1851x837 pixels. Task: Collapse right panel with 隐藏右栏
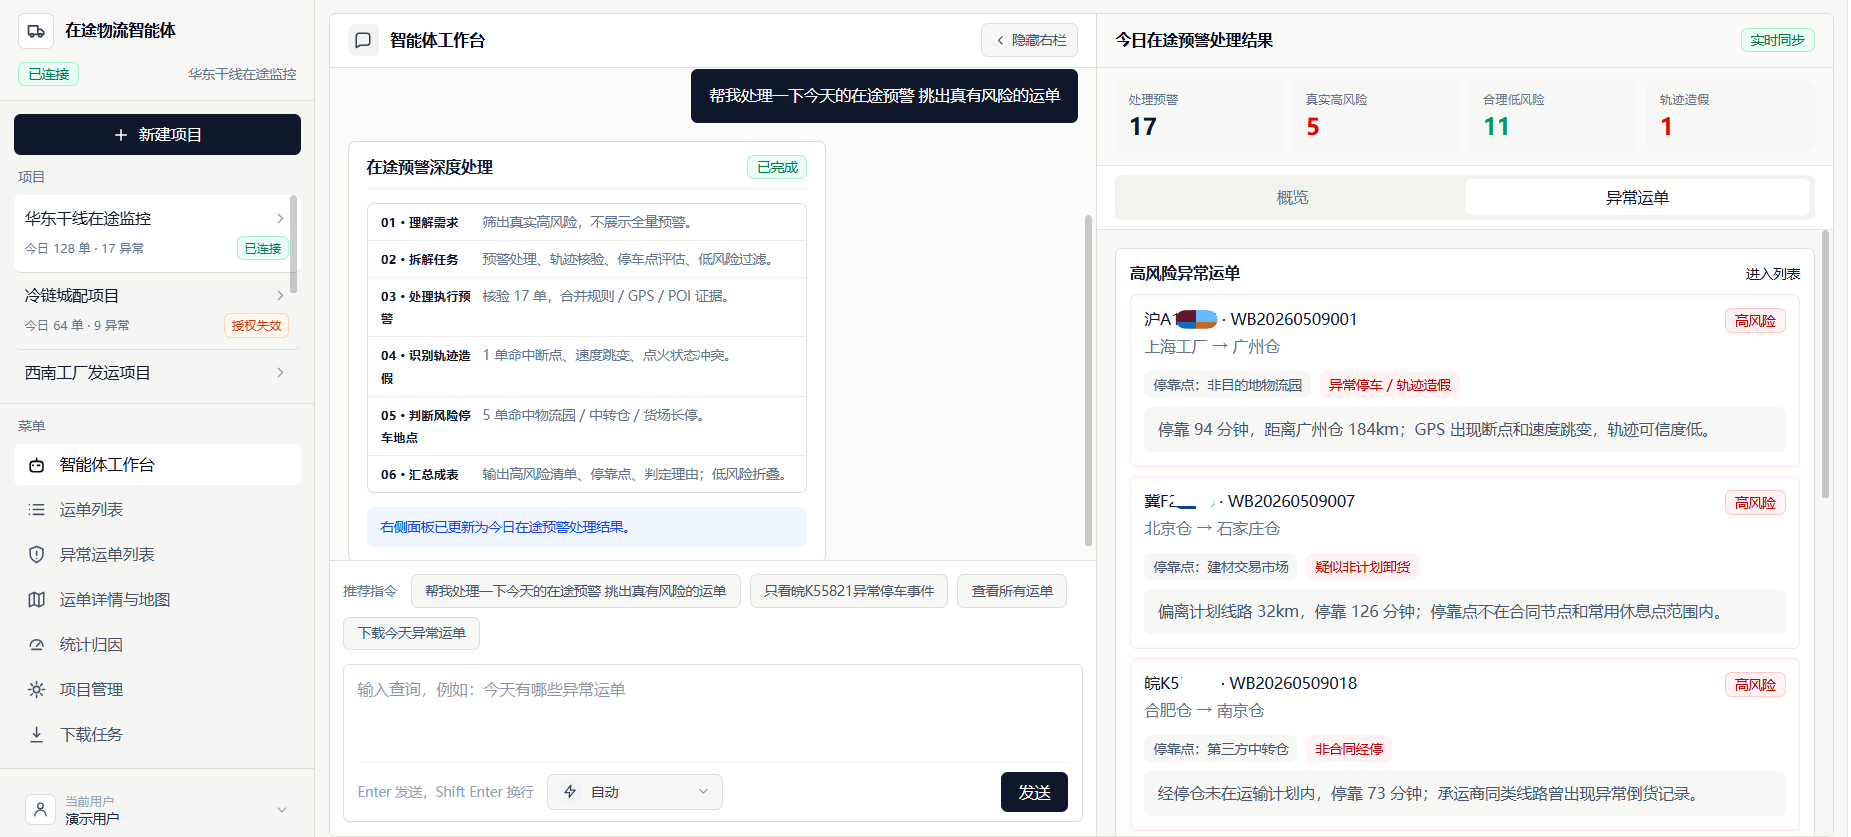pyautogui.click(x=1030, y=40)
